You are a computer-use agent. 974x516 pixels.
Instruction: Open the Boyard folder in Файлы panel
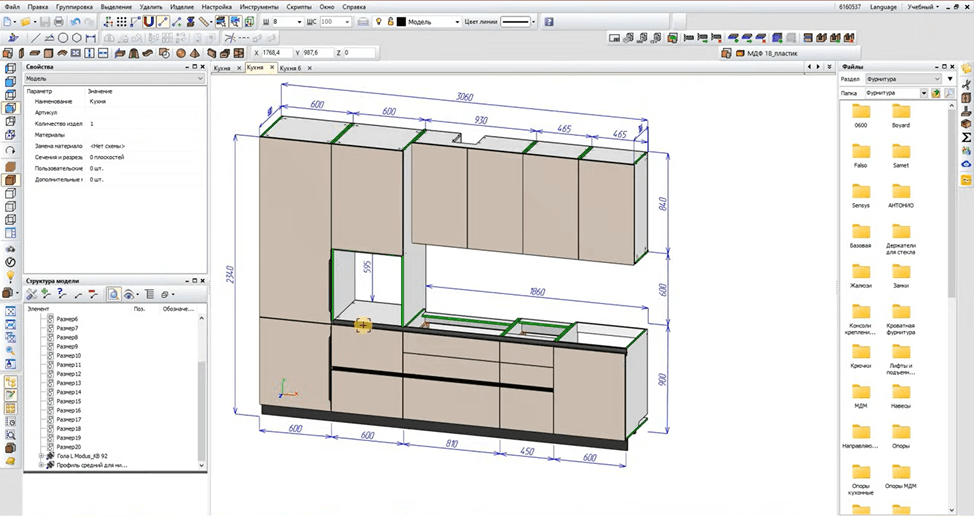[x=901, y=115]
